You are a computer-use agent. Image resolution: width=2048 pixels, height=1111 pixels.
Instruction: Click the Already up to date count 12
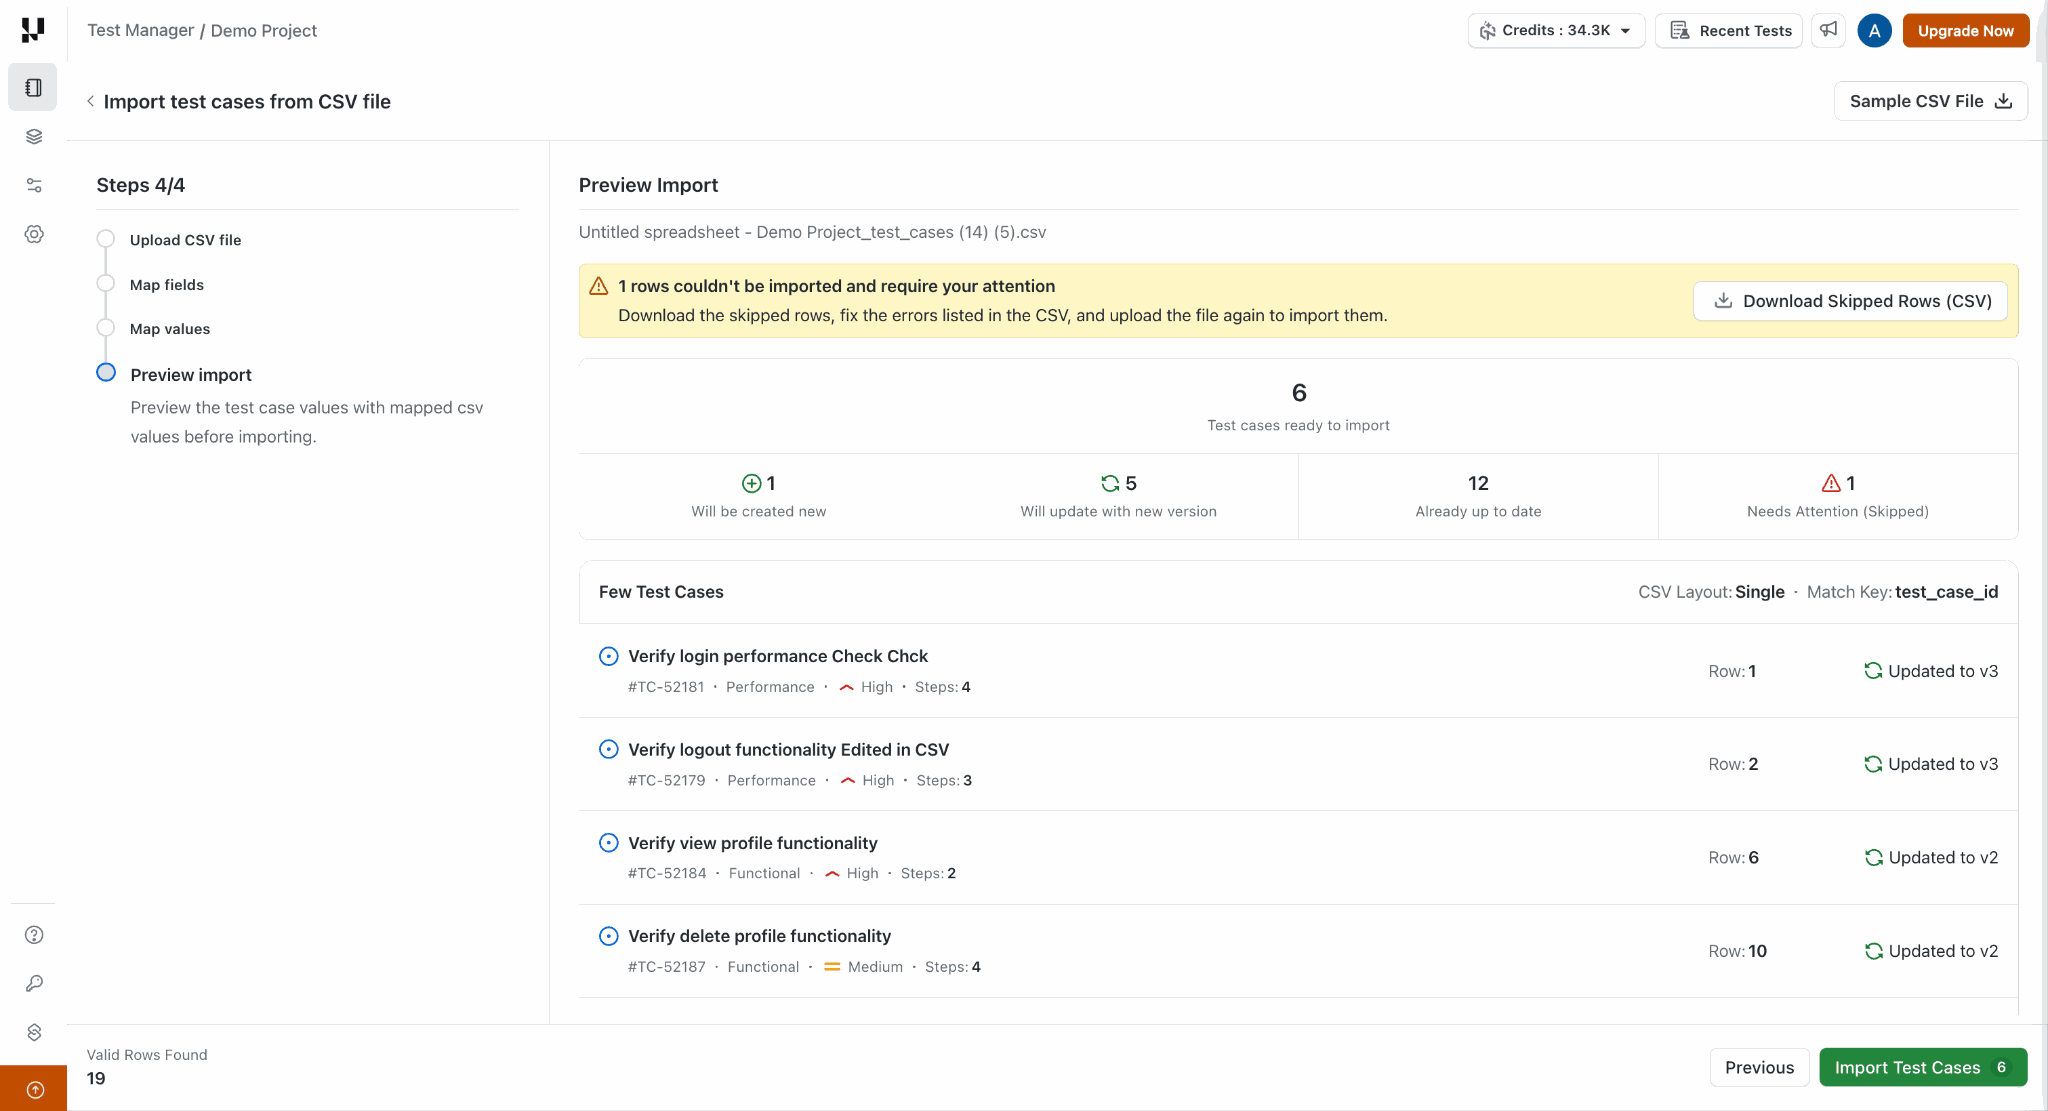tap(1478, 484)
